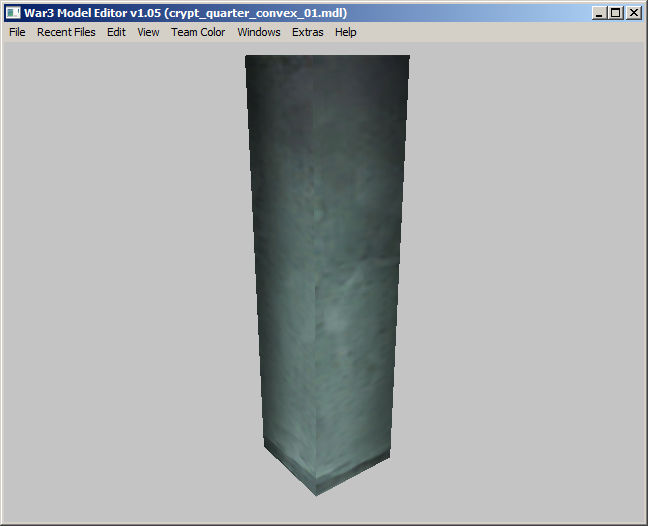Close the War3 Model Editor window
648x526 pixels.
(634, 13)
